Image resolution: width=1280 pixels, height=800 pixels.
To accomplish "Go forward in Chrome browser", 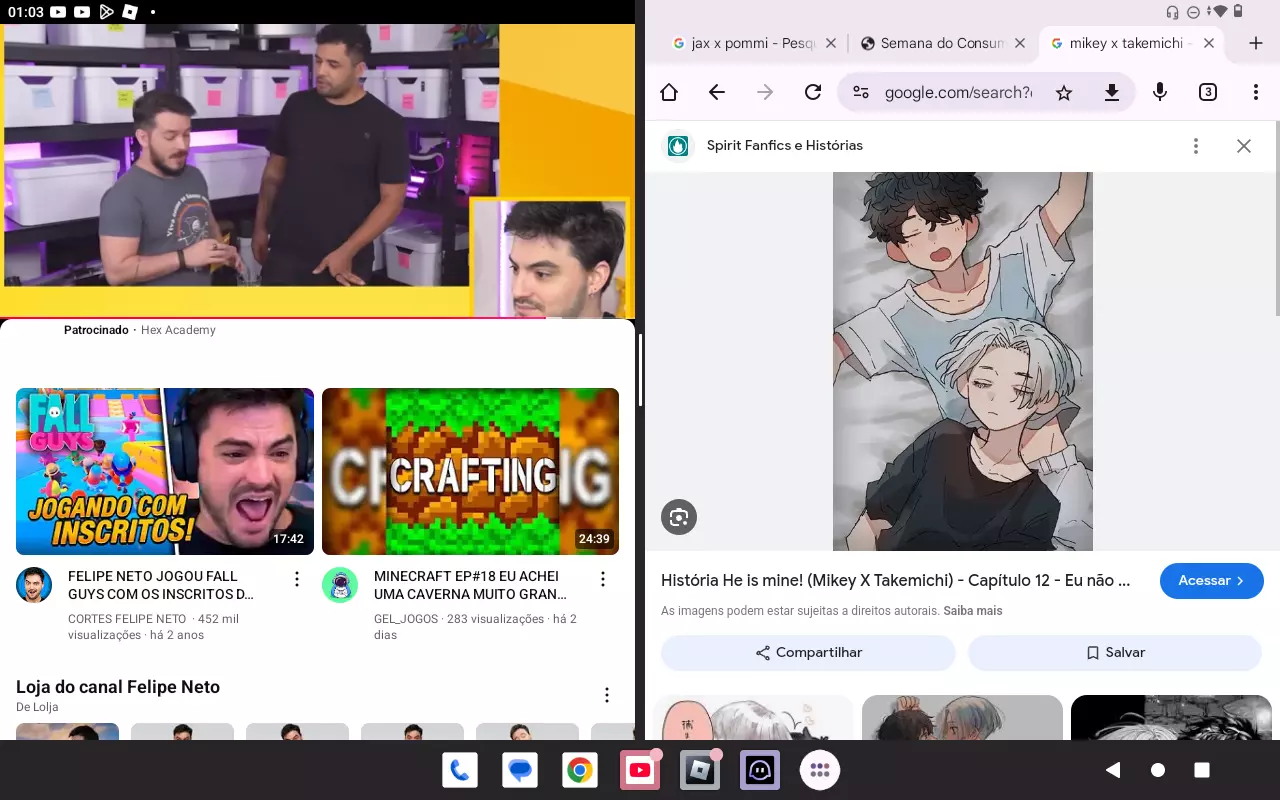I will point(765,93).
